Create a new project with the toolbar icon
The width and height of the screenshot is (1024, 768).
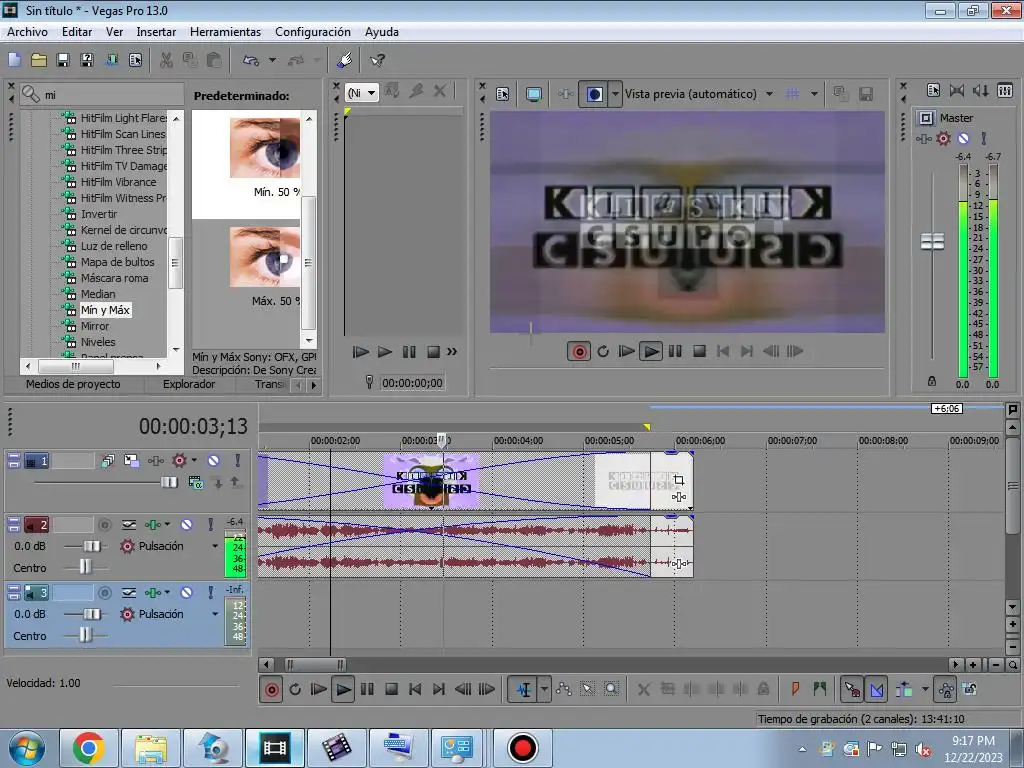pyautogui.click(x=14, y=60)
